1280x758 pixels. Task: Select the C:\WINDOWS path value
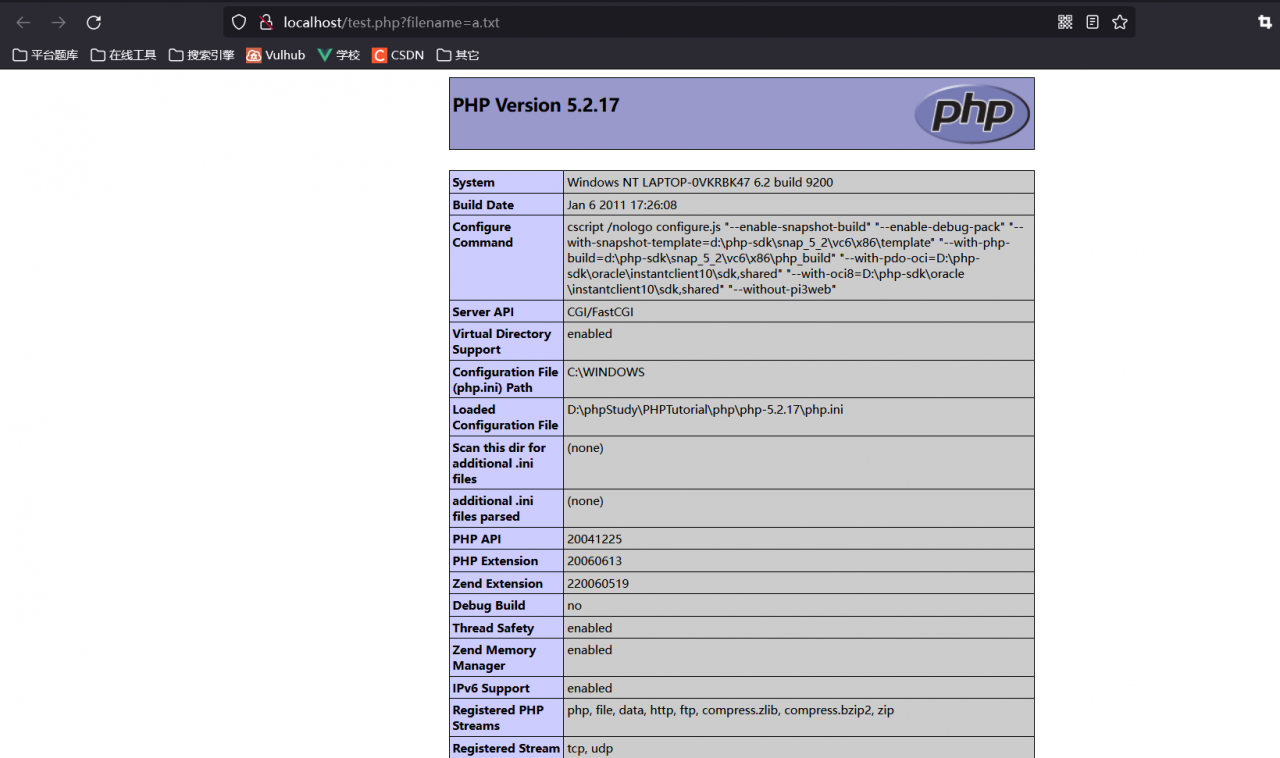coord(606,372)
